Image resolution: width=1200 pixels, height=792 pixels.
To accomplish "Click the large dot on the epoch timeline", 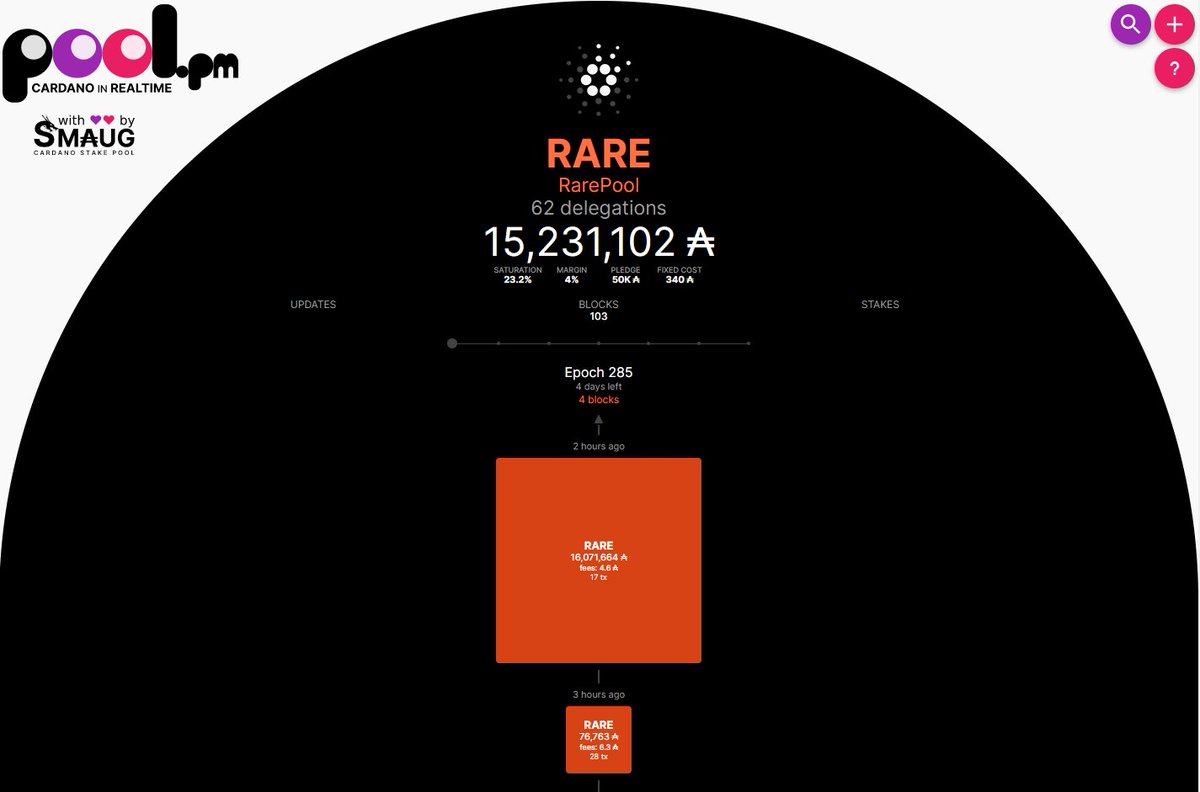I will coord(452,343).
